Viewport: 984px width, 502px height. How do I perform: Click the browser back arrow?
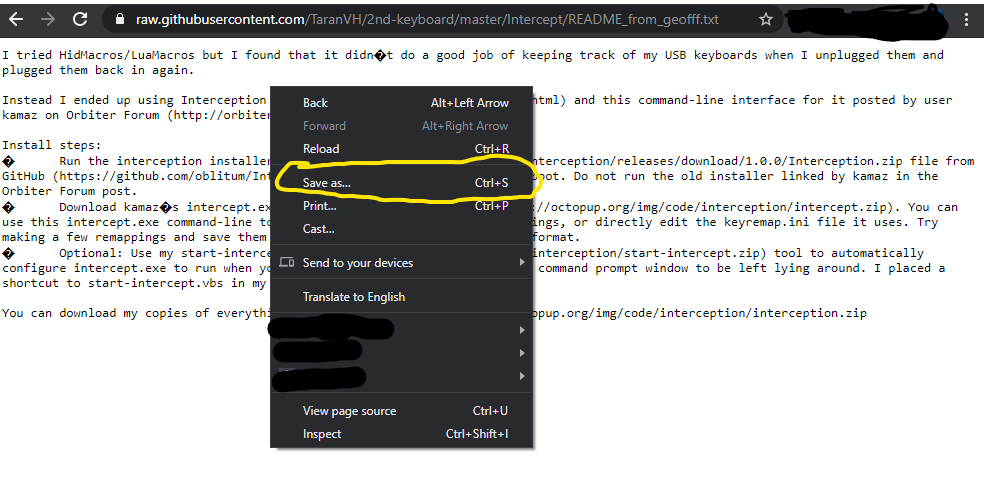tap(17, 19)
